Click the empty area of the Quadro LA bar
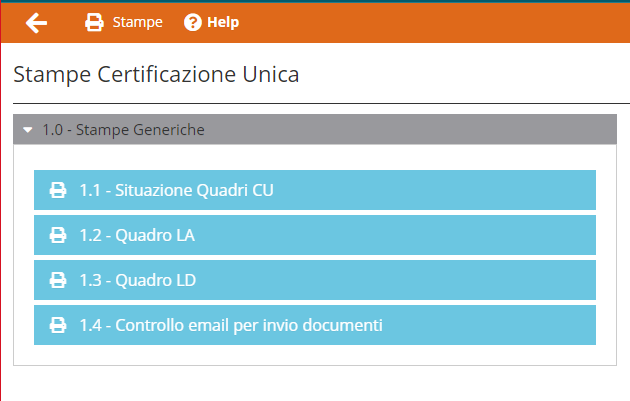This screenshot has height=401, width=630. tap(402, 235)
